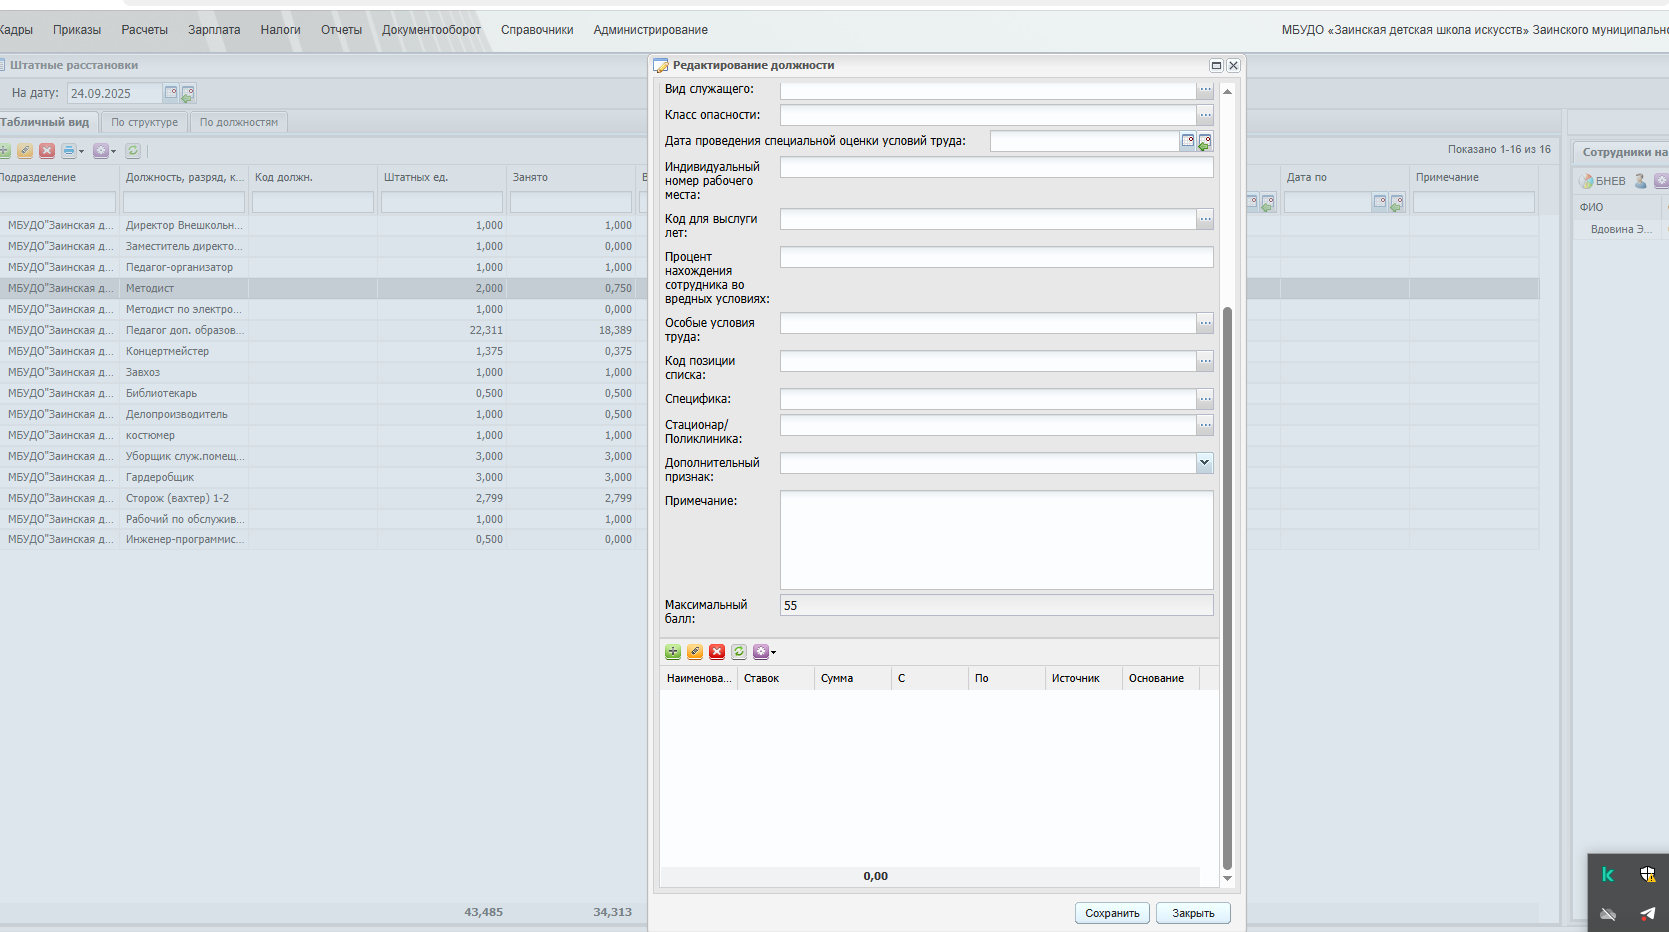Screen dimensions: 1669x932
Task: Click scroll-down arrow of dialog scrollbar
Action: tap(1227, 879)
